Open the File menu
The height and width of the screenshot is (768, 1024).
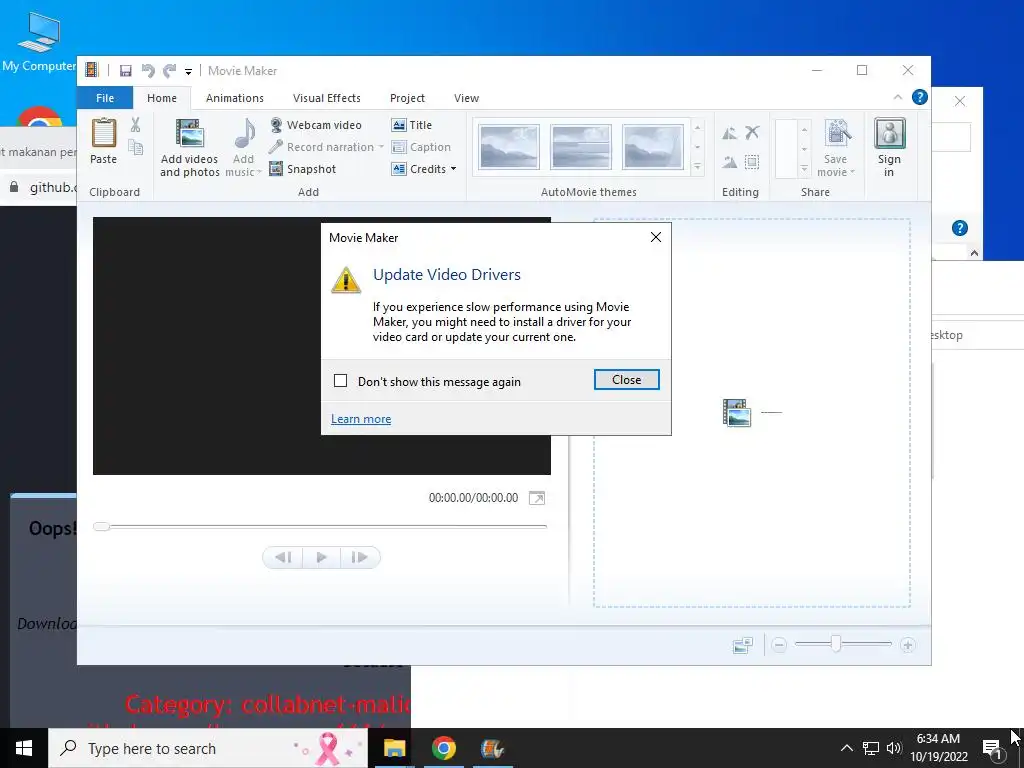[x=105, y=98]
